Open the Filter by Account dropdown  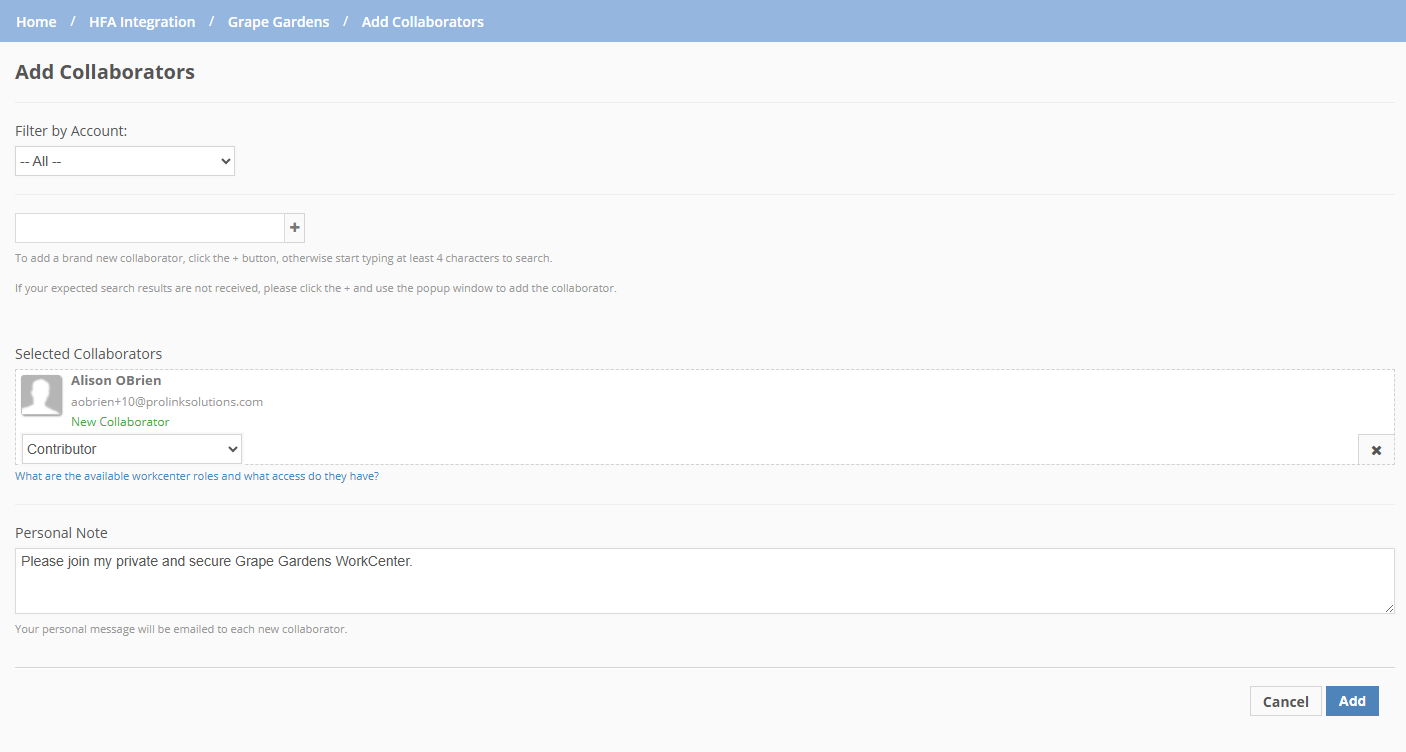click(124, 160)
